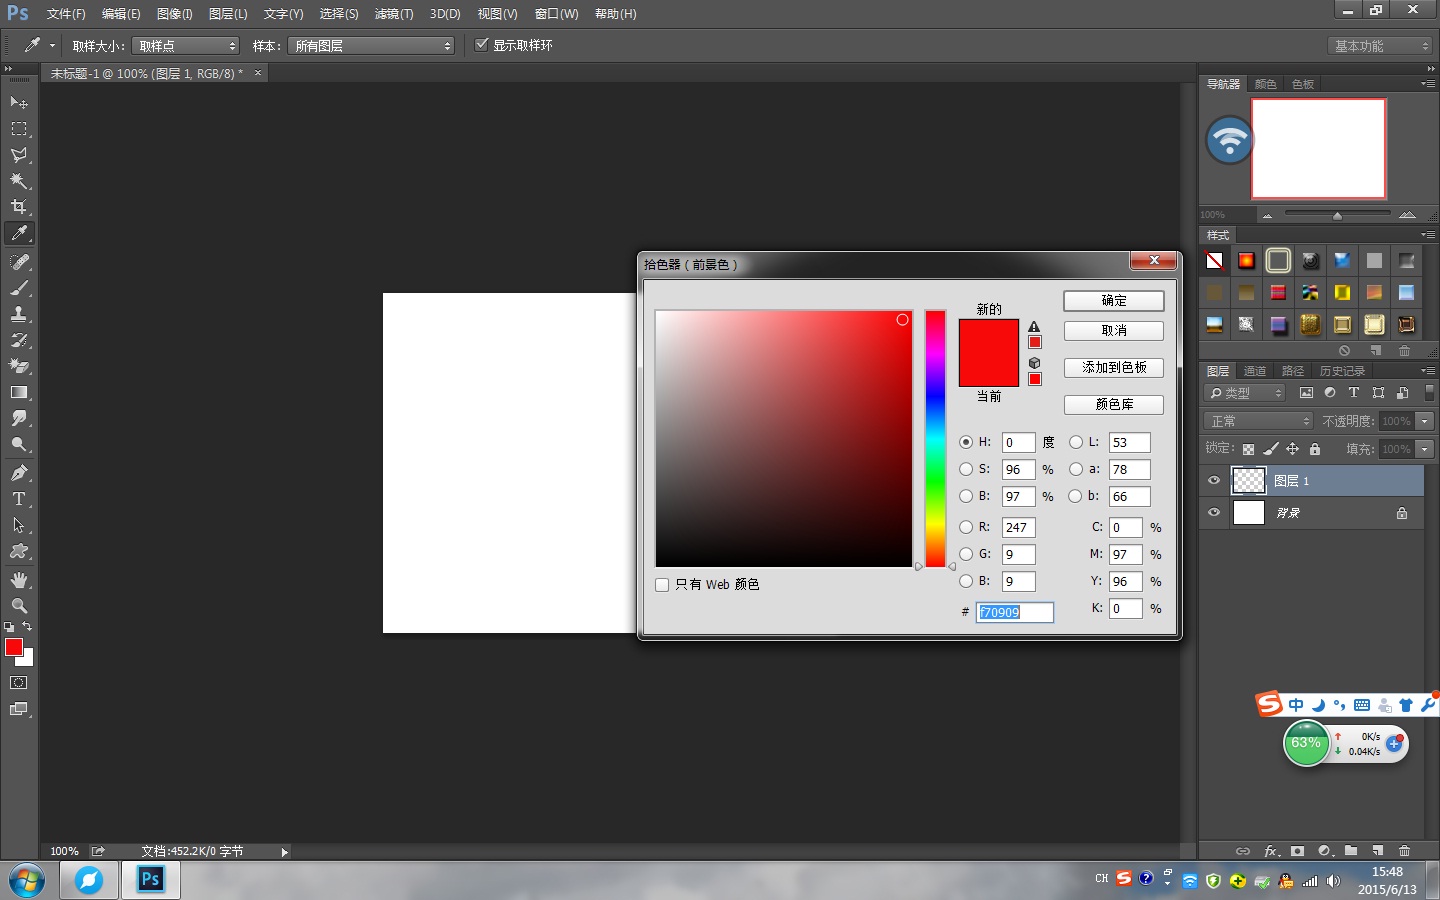
Task: Click the hex color # input field
Action: tap(1015, 612)
